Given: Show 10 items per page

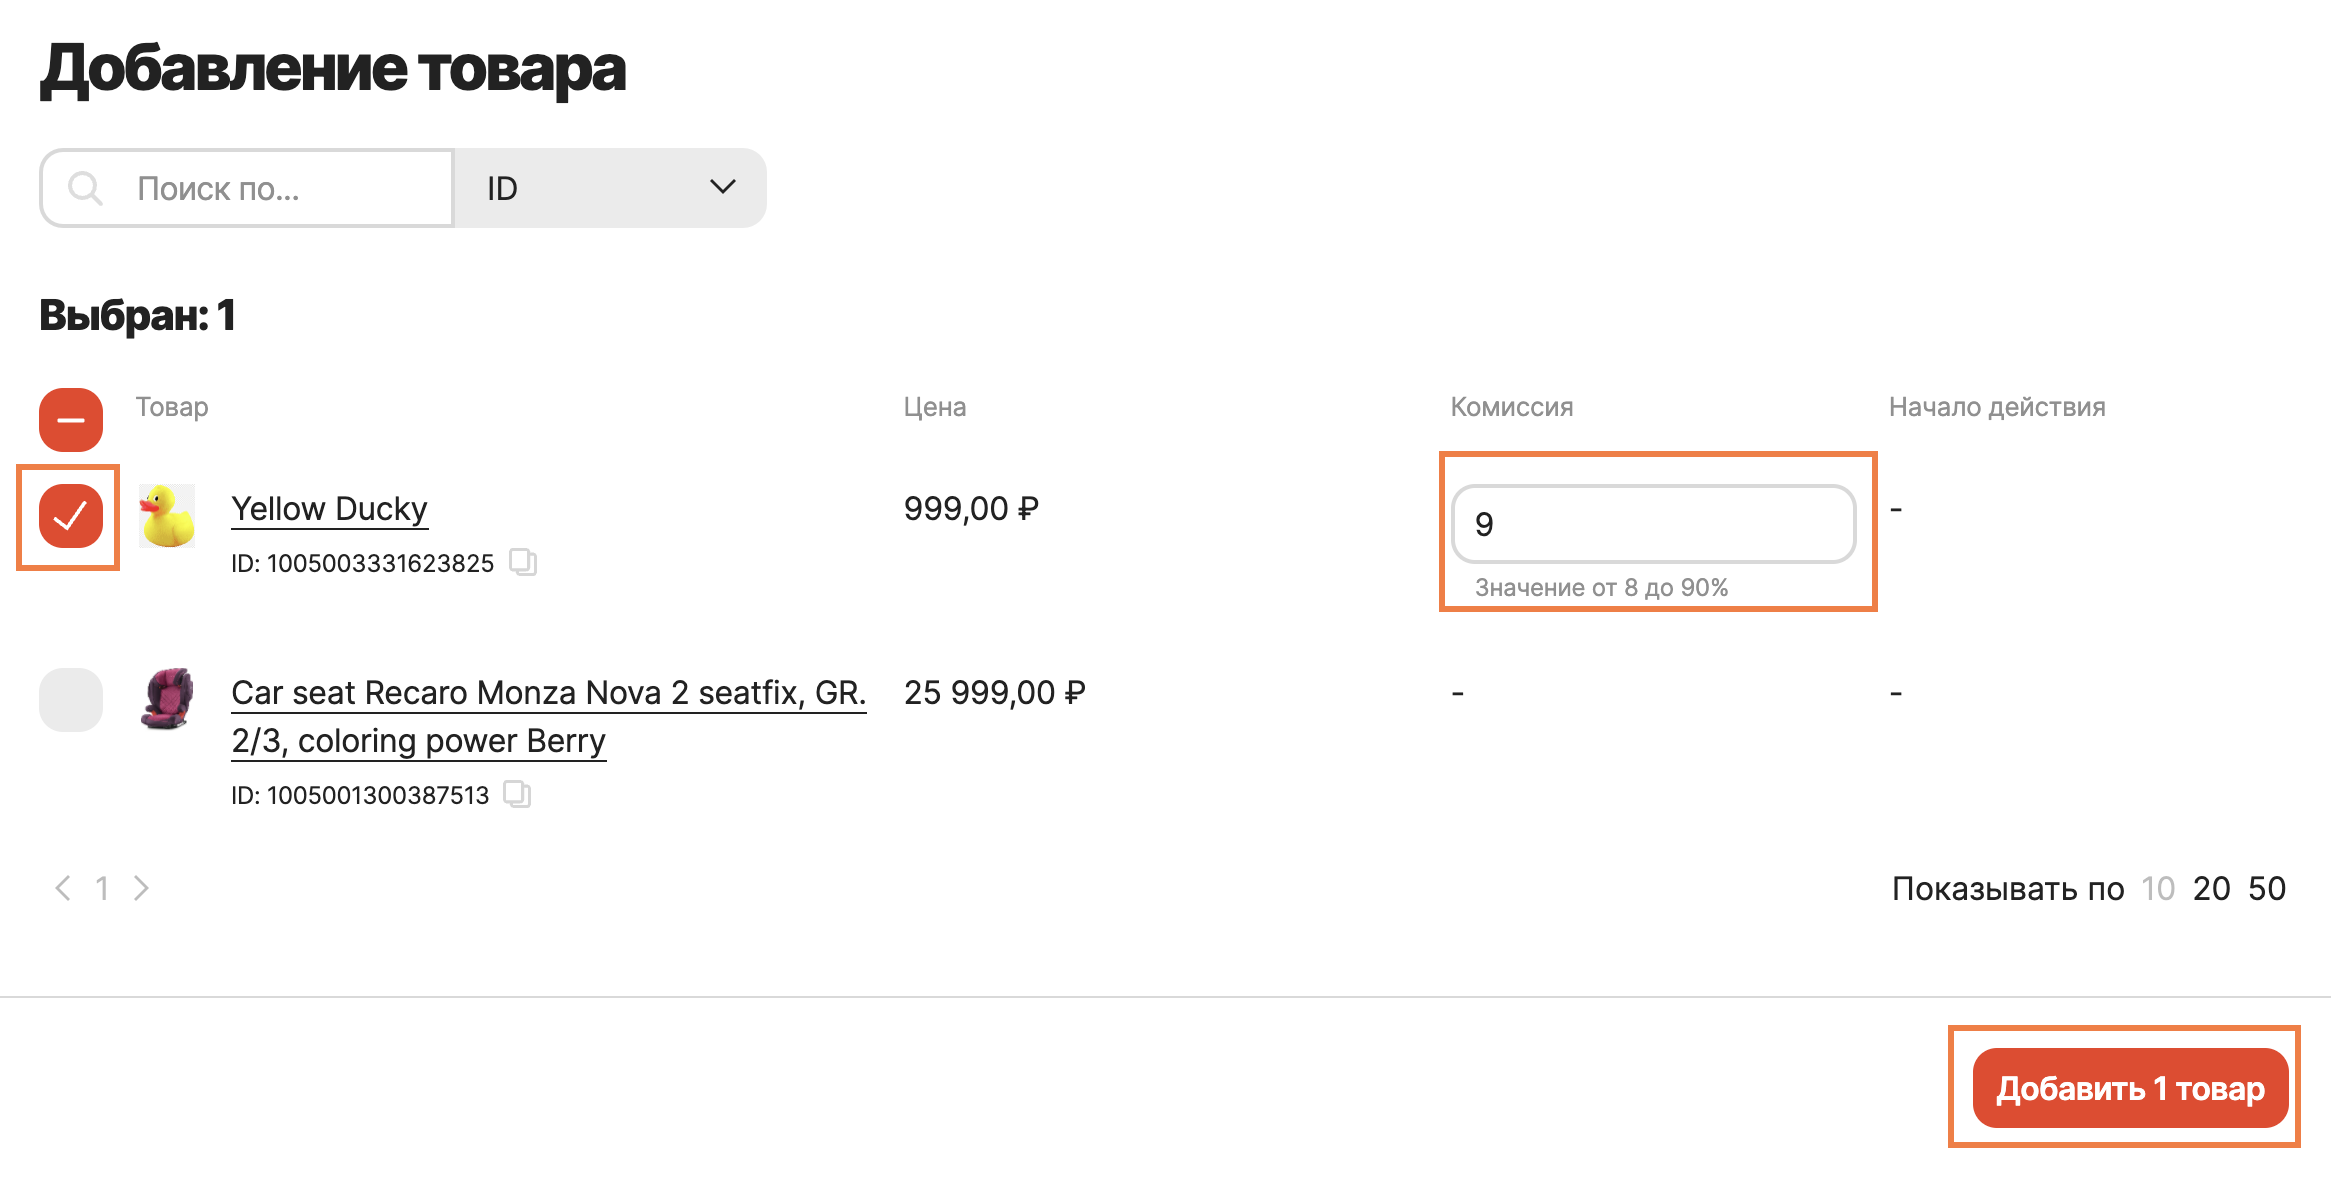Looking at the screenshot, I should [x=2158, y=888].
